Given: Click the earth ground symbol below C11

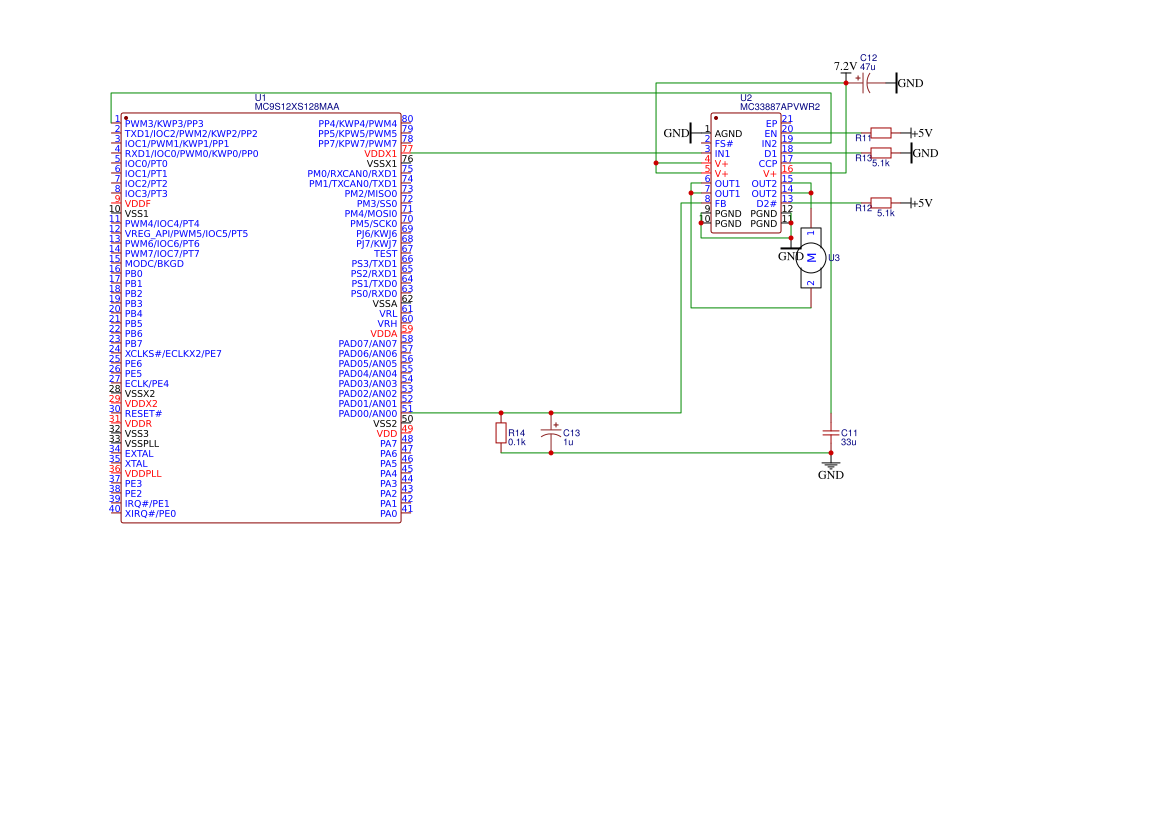Looking at the screenshot, I should [830, 464].
